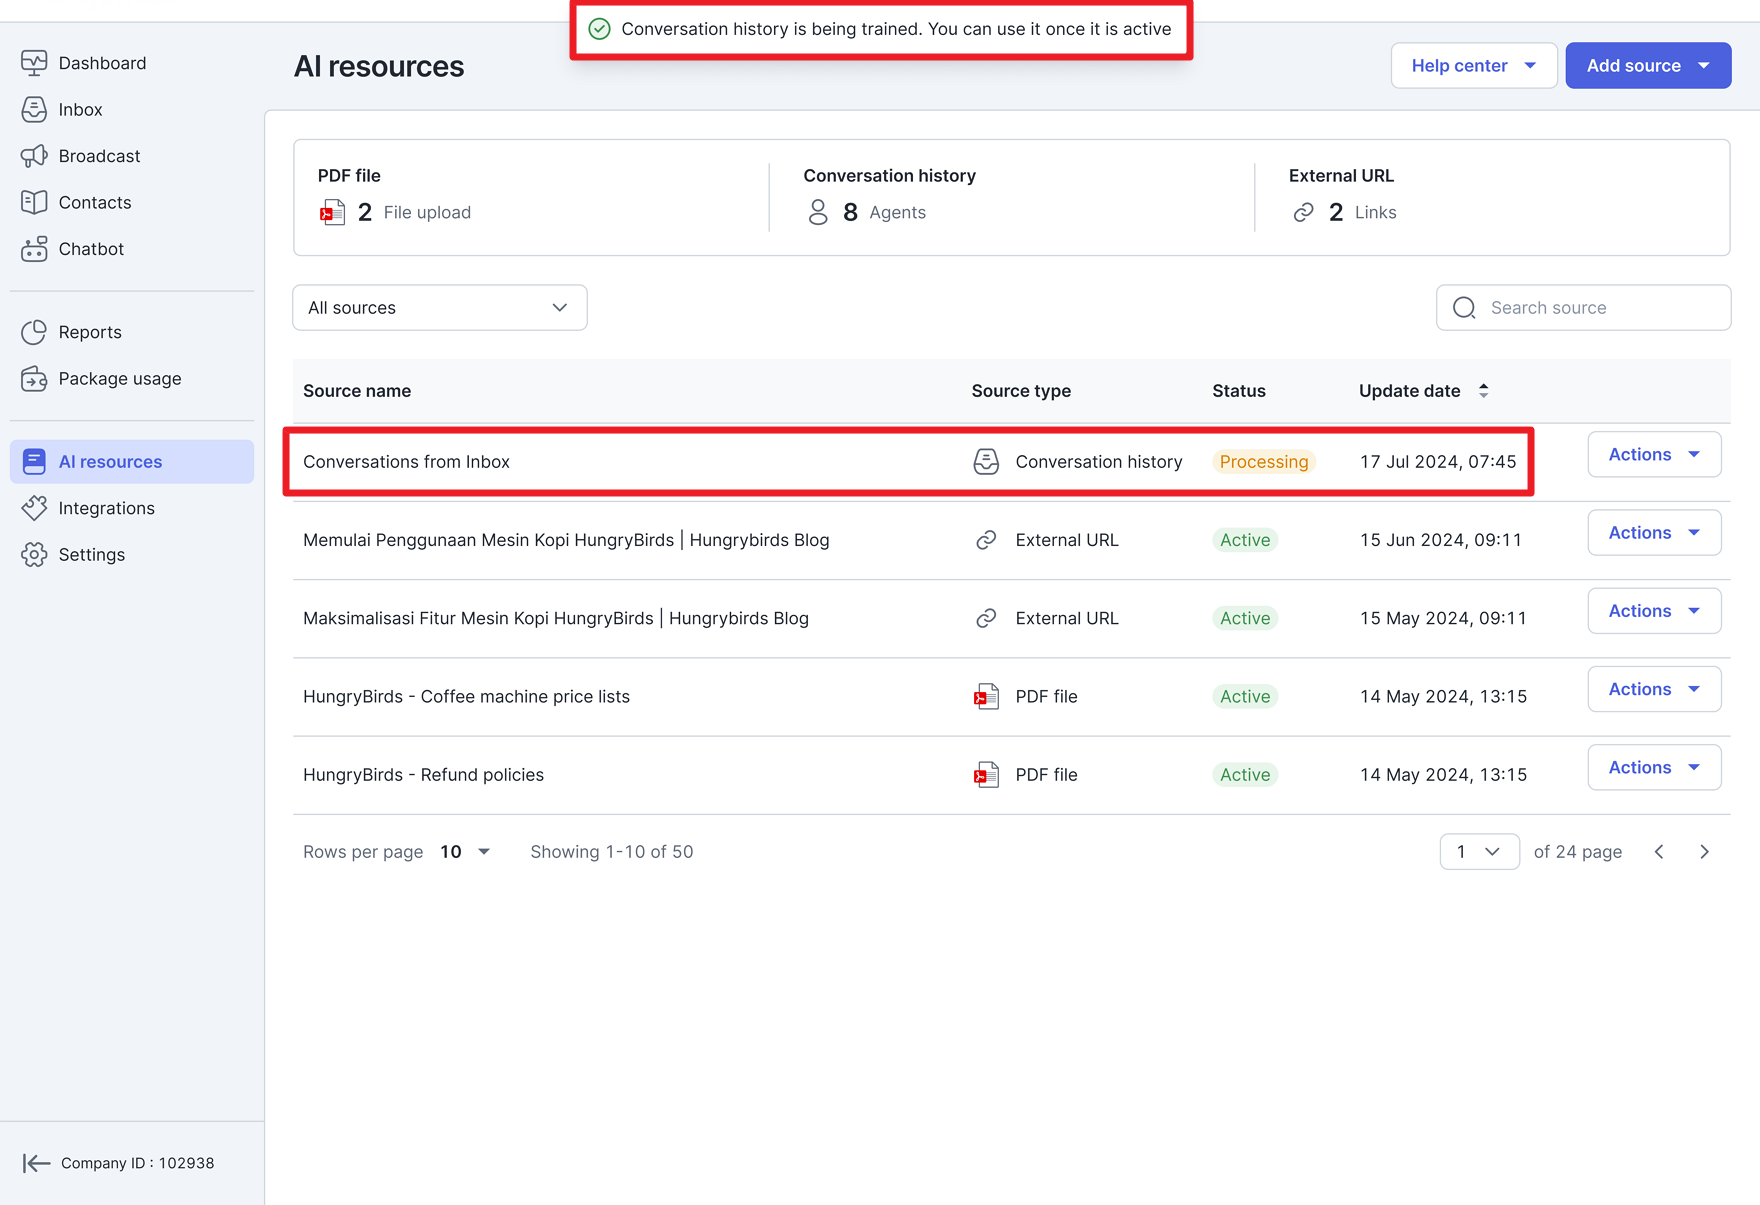Open Actions for Memulai Penggunaan Mesin Kopi row
The width and height of the screenshot is (1760, 1205).
pos(1654,533)
